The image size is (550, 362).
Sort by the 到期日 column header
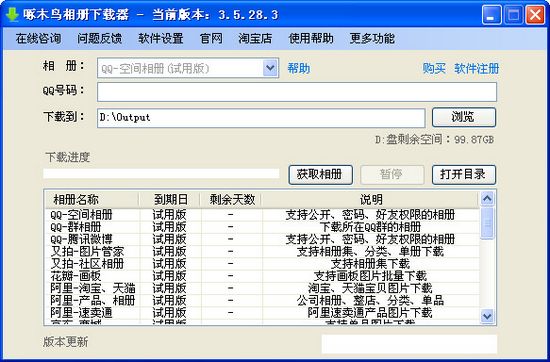[x=170, y=200]
